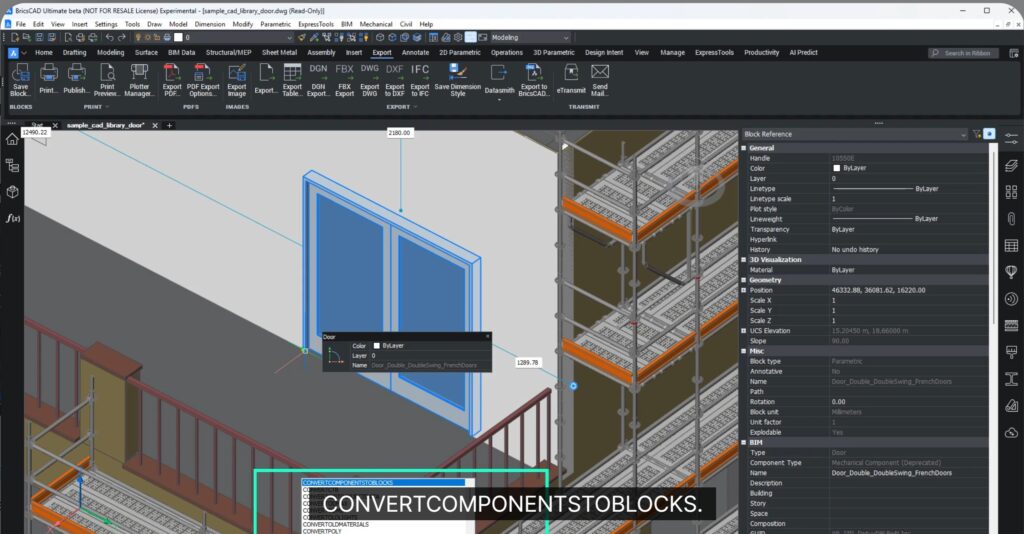This screenshot has height=534, width=1024.
Task: Click the Color ByLayer swatch in properties
Action: tap(837, 168)
